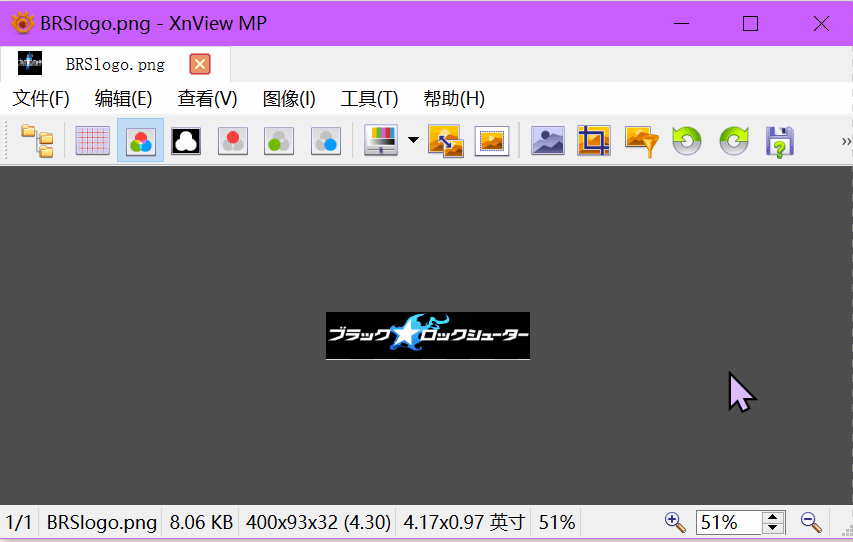Rotate the image clockwise
This screenshot has height=542, width=853.
[734, 141]
